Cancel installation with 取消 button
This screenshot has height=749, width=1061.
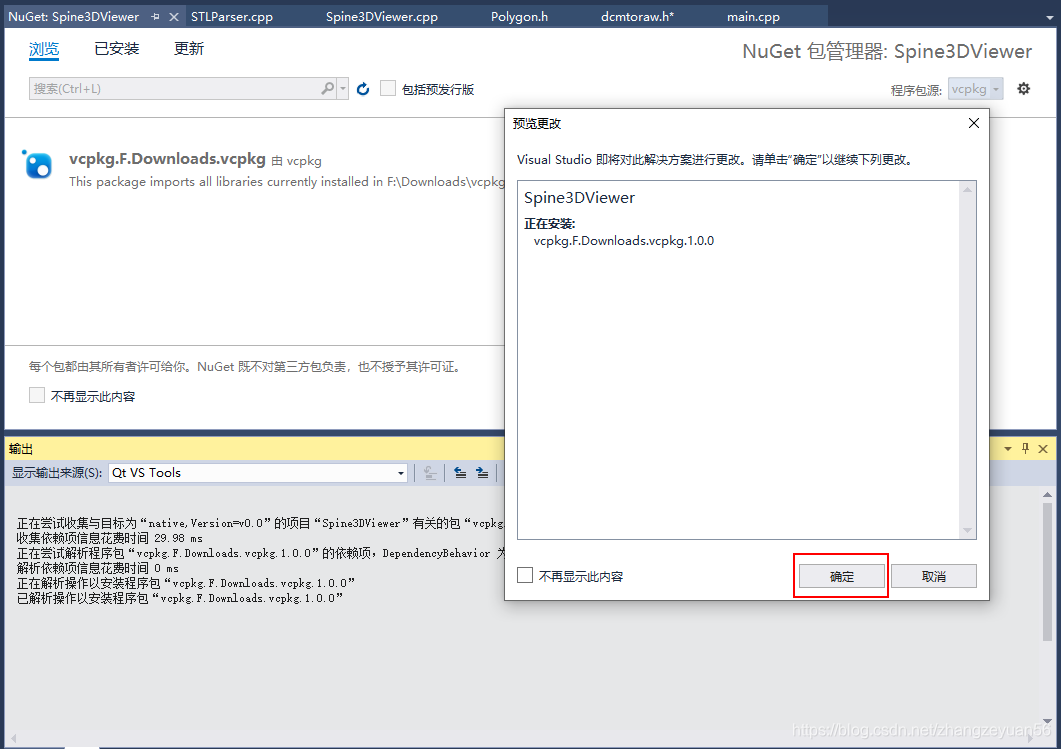tap(933, 575)
